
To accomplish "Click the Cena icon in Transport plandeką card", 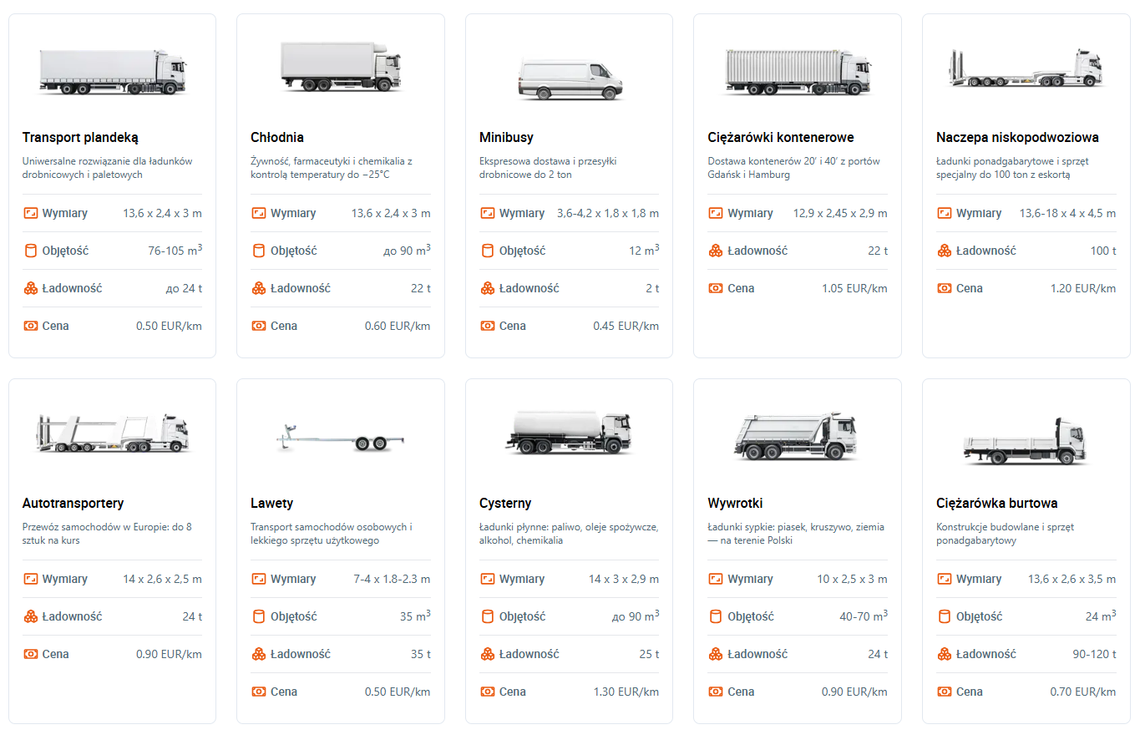I will click(x=31, y=326).
